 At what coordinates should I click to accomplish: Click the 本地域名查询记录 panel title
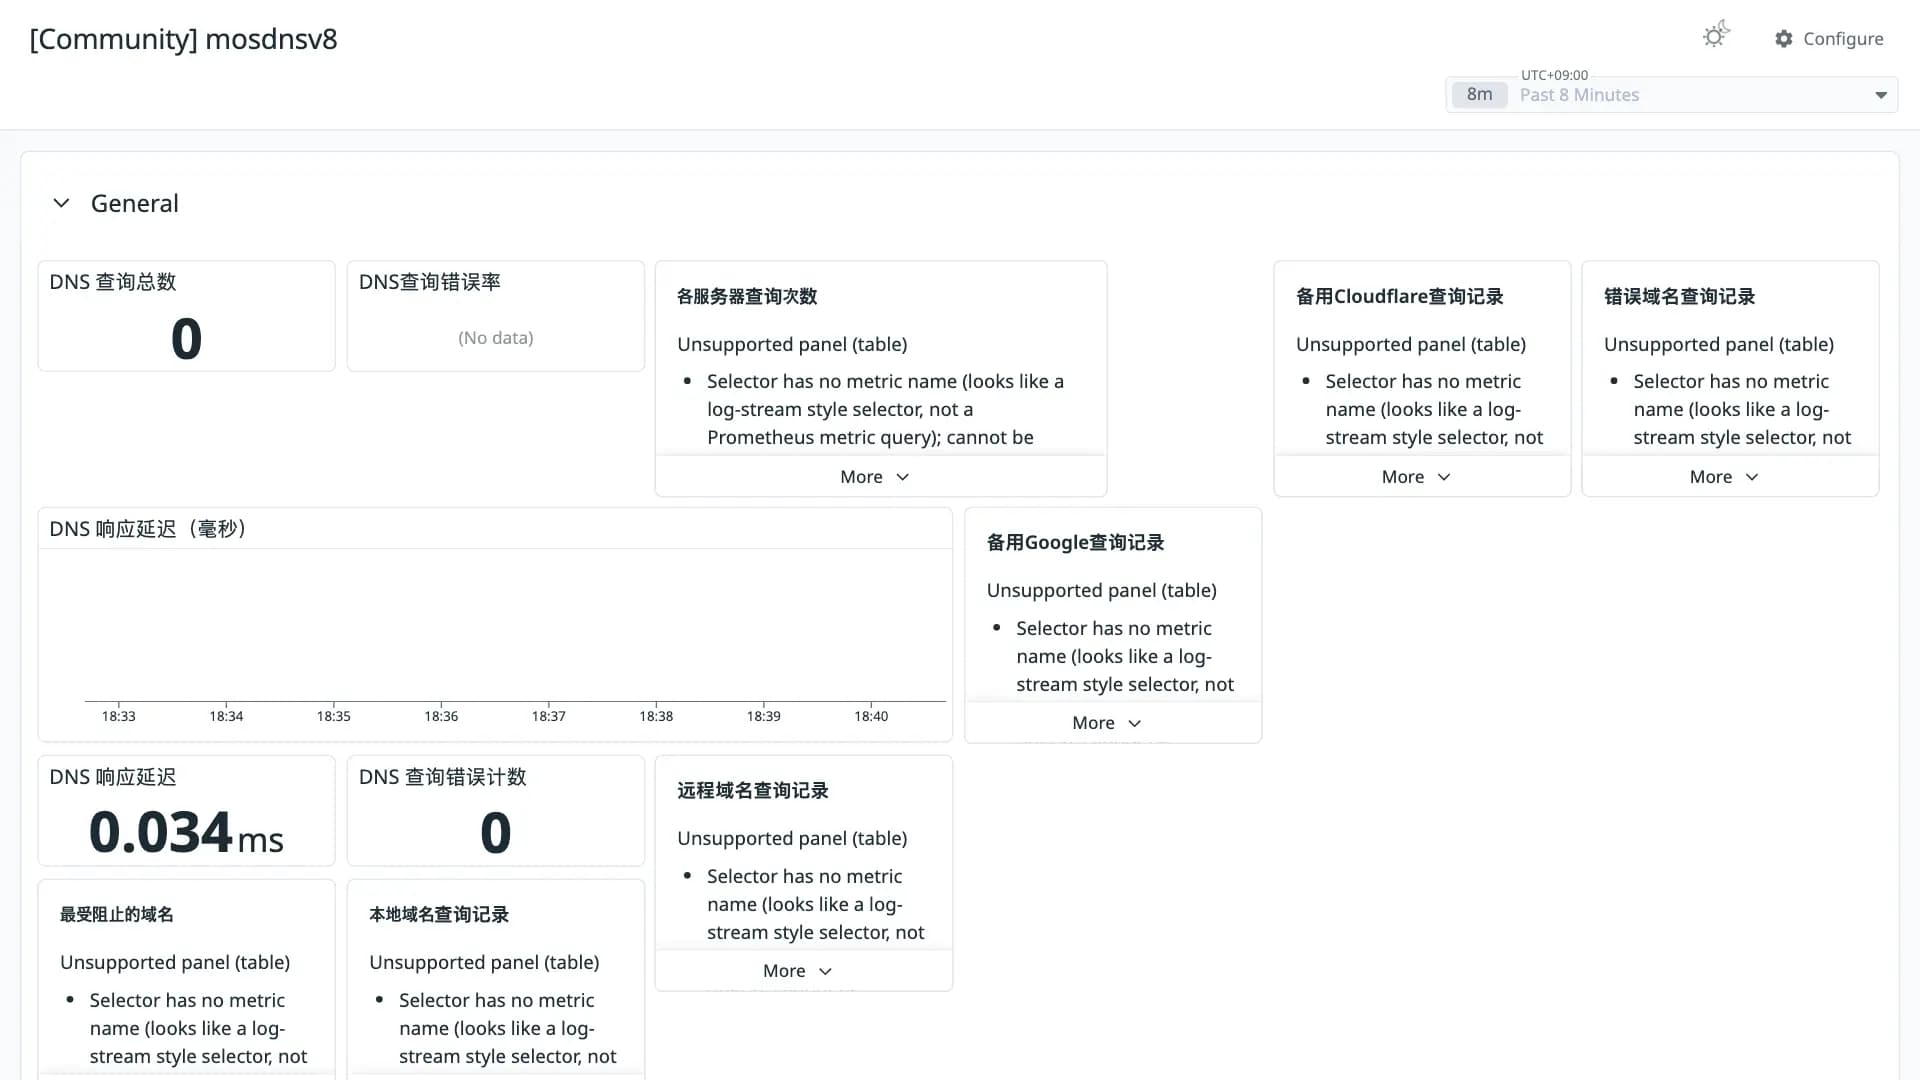439,914
